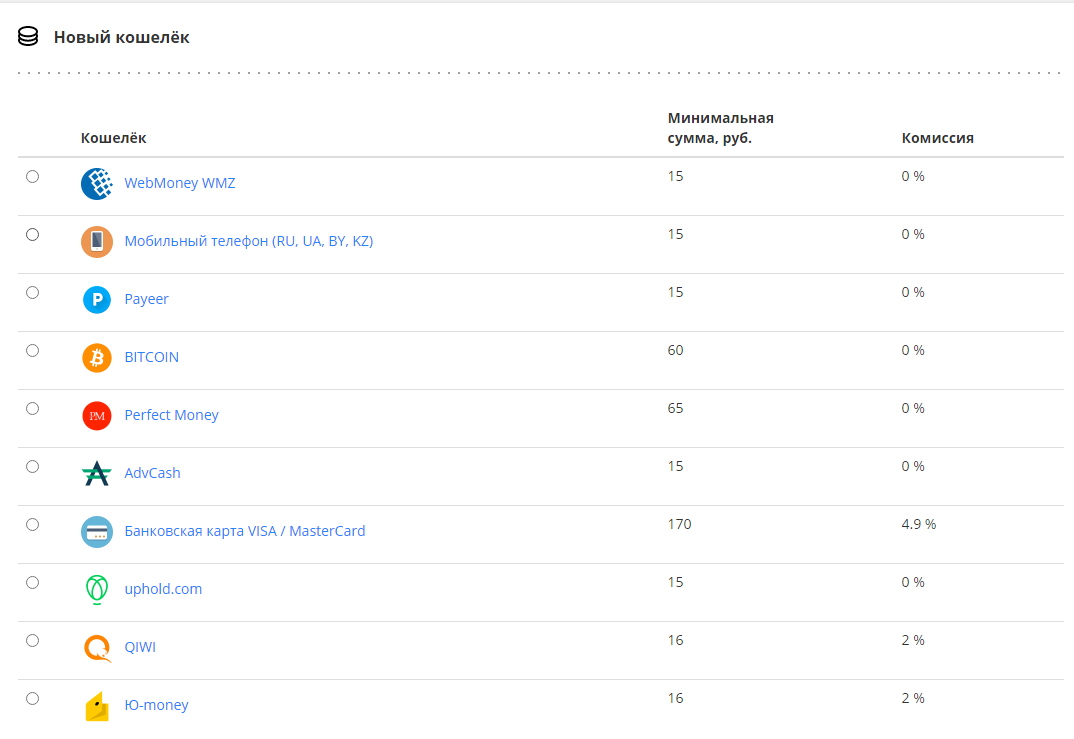Screen dimensions: 1074x739
Task: Click the blue Payeer logo icon
Action: click(x=97, y=300)
